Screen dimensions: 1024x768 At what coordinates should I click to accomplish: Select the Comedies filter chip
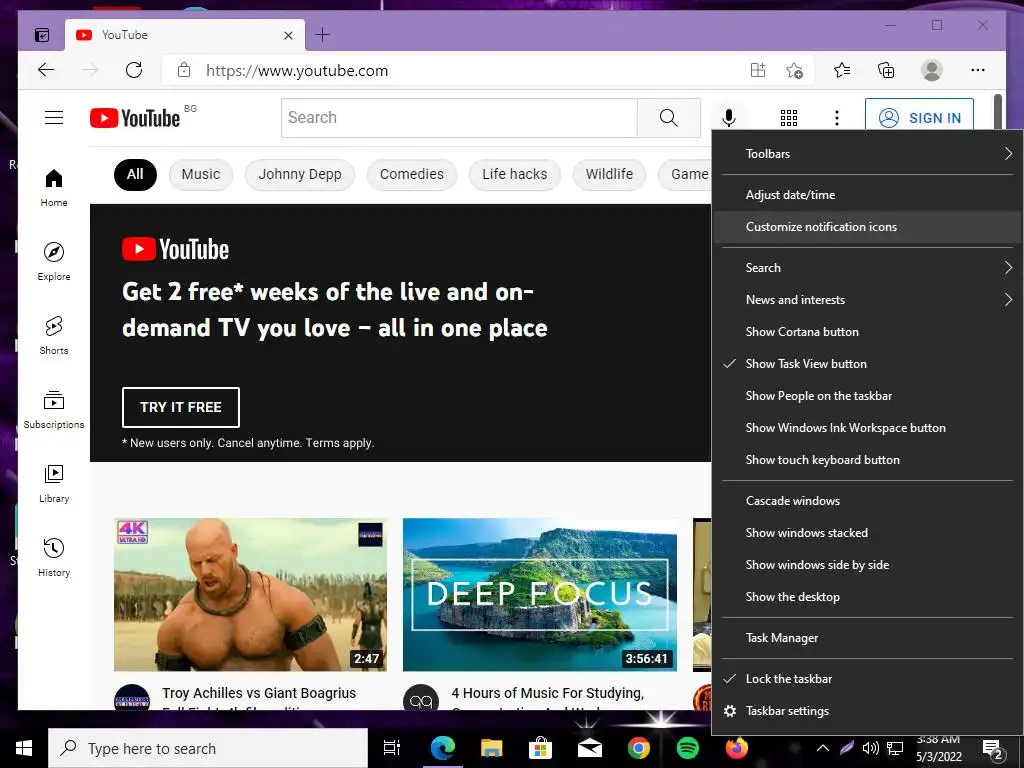pos(411,174)
